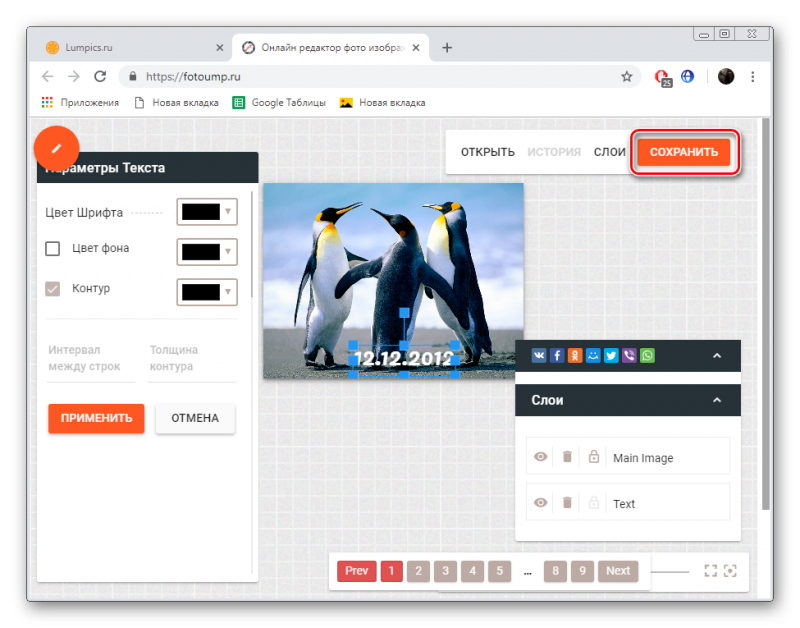Share via Facebook icon
This screenshot has width=800, height=628.
[x=557, y=356]
